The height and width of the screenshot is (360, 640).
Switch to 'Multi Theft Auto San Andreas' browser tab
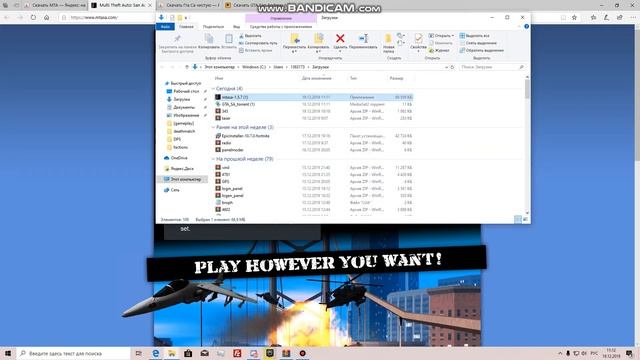[121, 5]
